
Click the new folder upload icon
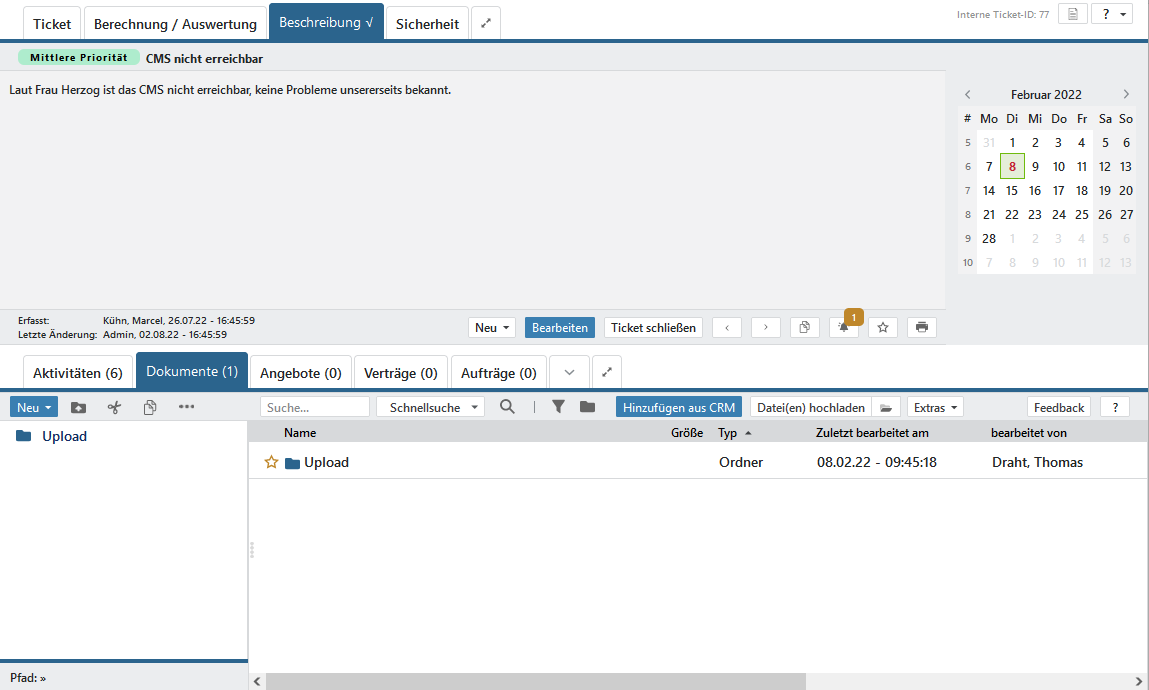click(78, 407)
